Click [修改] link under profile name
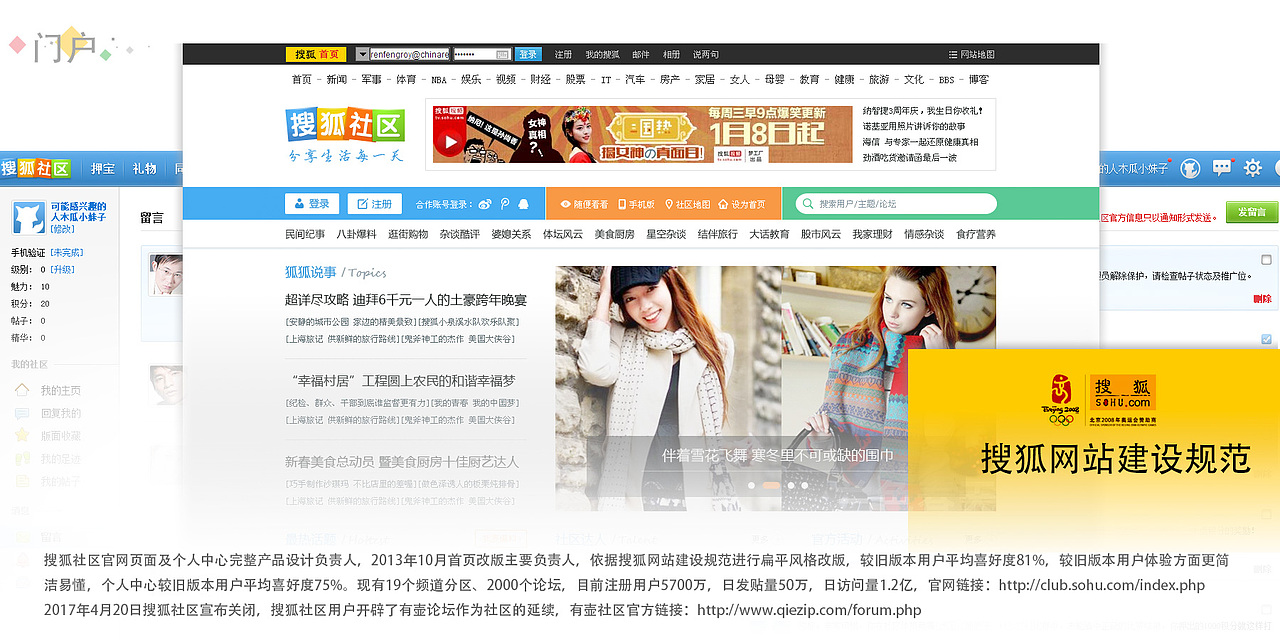This screenshot has height=640, width=1280. [62, 228]
